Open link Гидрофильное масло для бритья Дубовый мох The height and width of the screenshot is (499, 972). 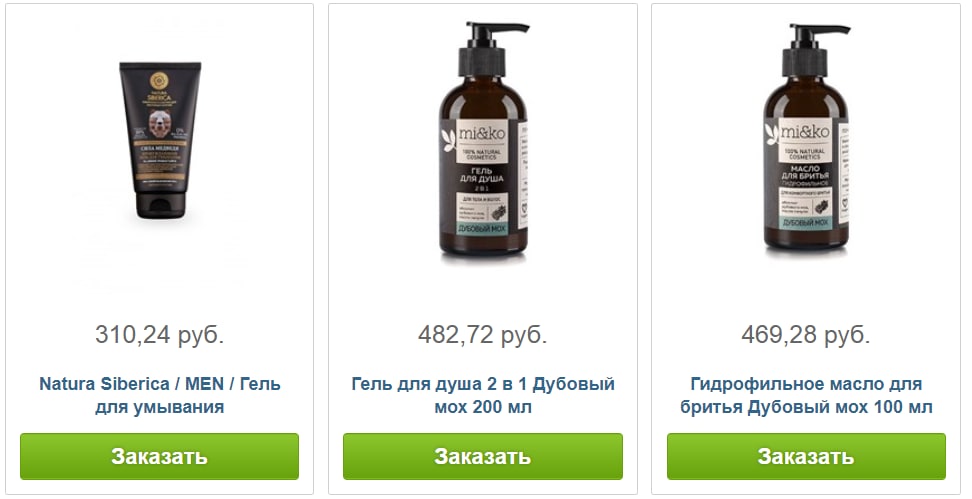[806, 395]
